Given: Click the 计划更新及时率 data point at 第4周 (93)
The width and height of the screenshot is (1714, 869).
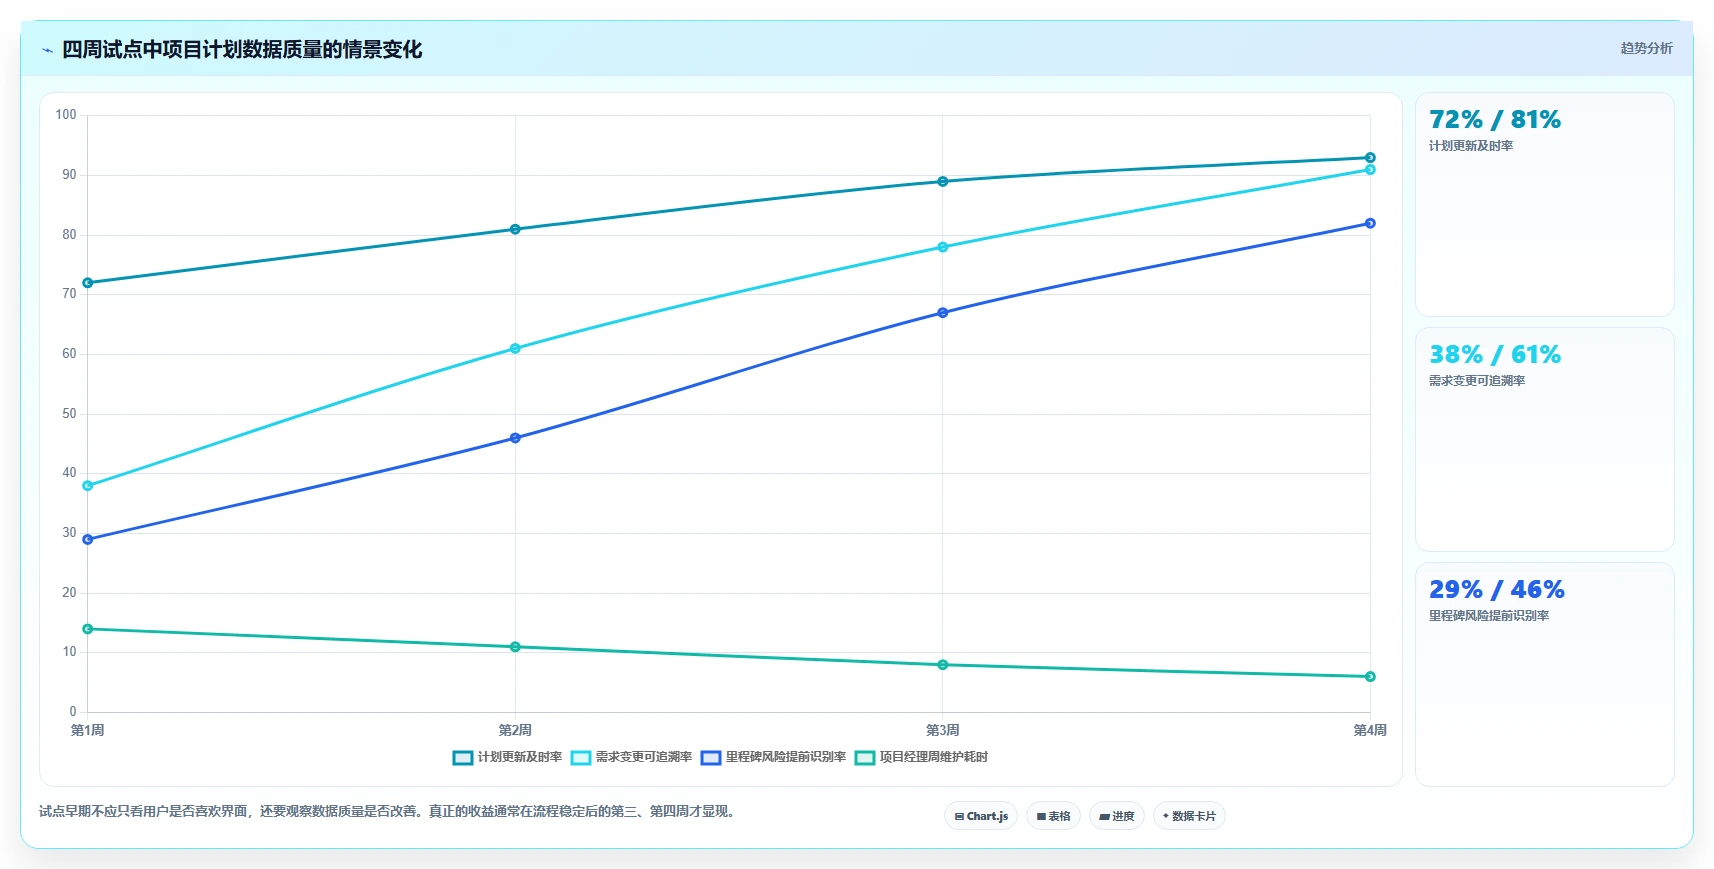Looking at the screenshot, I should tap(1370, 158).
